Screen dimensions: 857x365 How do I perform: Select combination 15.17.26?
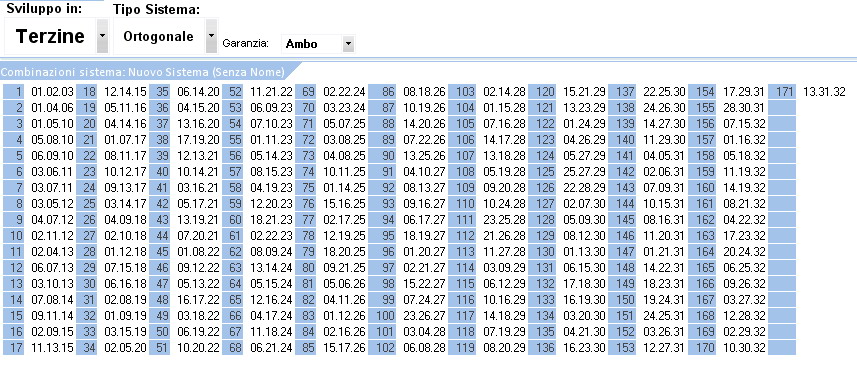coord(344,348)
